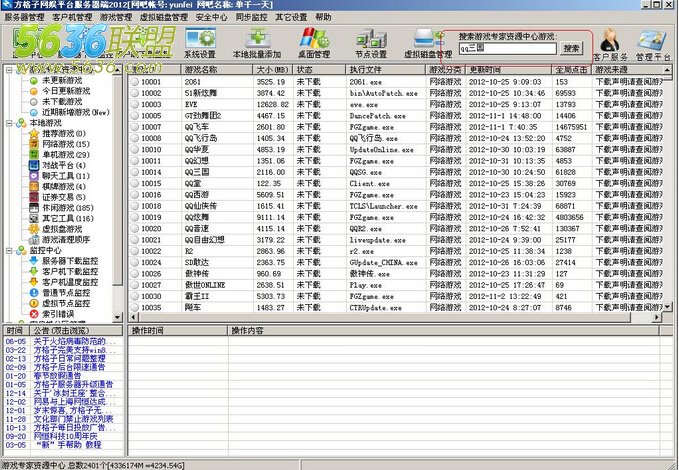Select the radio circle for QQ飞车 row
679x470 pixels.
135,126
